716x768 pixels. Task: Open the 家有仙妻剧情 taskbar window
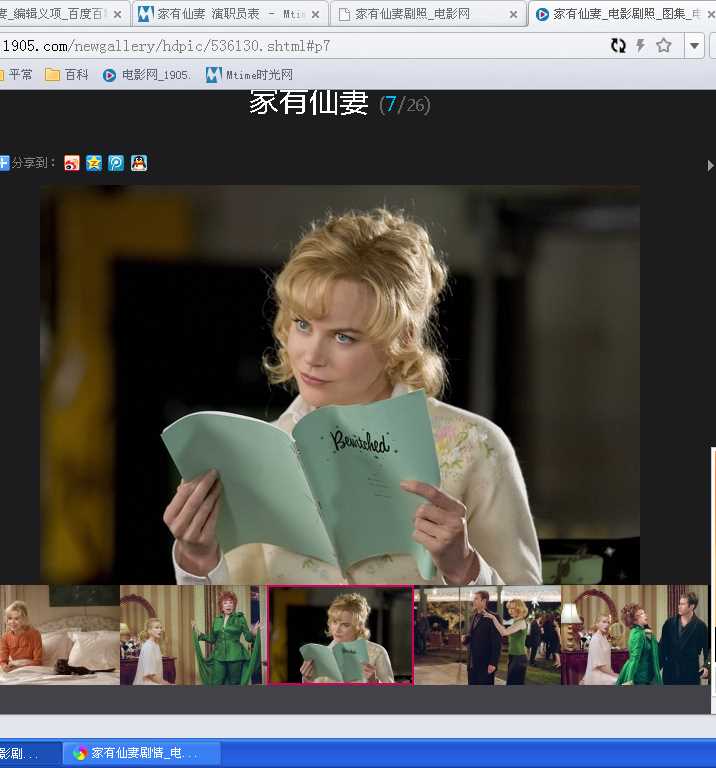tap(134, 753)
